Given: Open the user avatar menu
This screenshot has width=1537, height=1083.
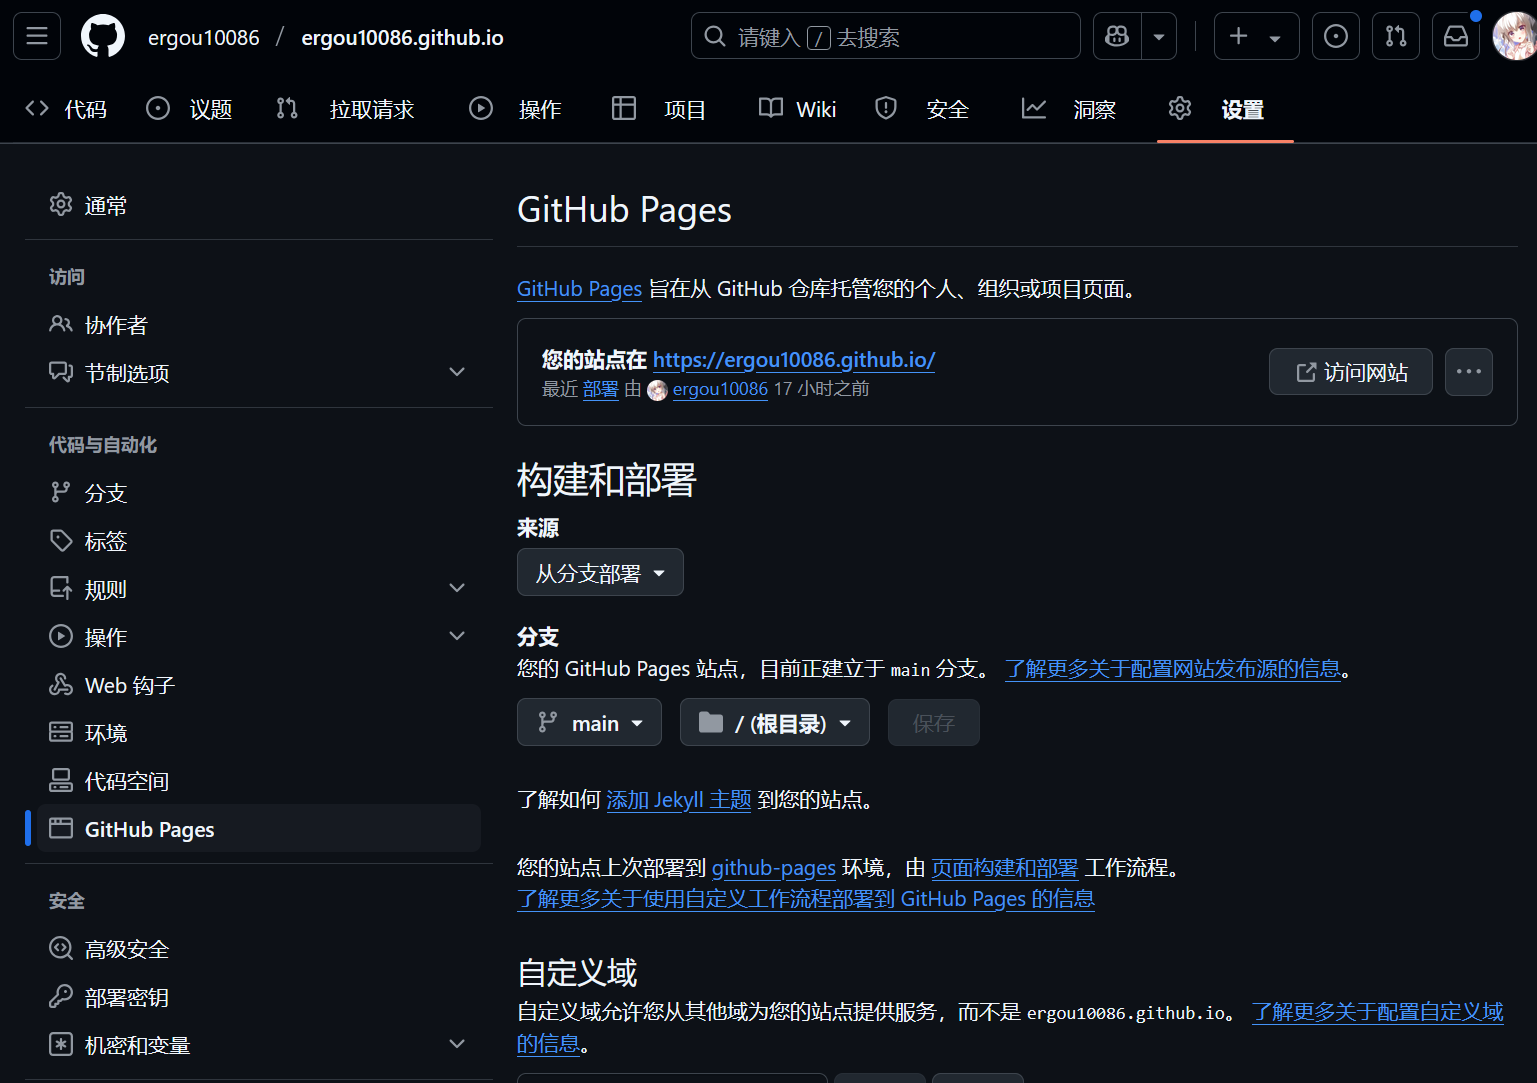Looking at the screenshot, I should [x=1514, y=36].
